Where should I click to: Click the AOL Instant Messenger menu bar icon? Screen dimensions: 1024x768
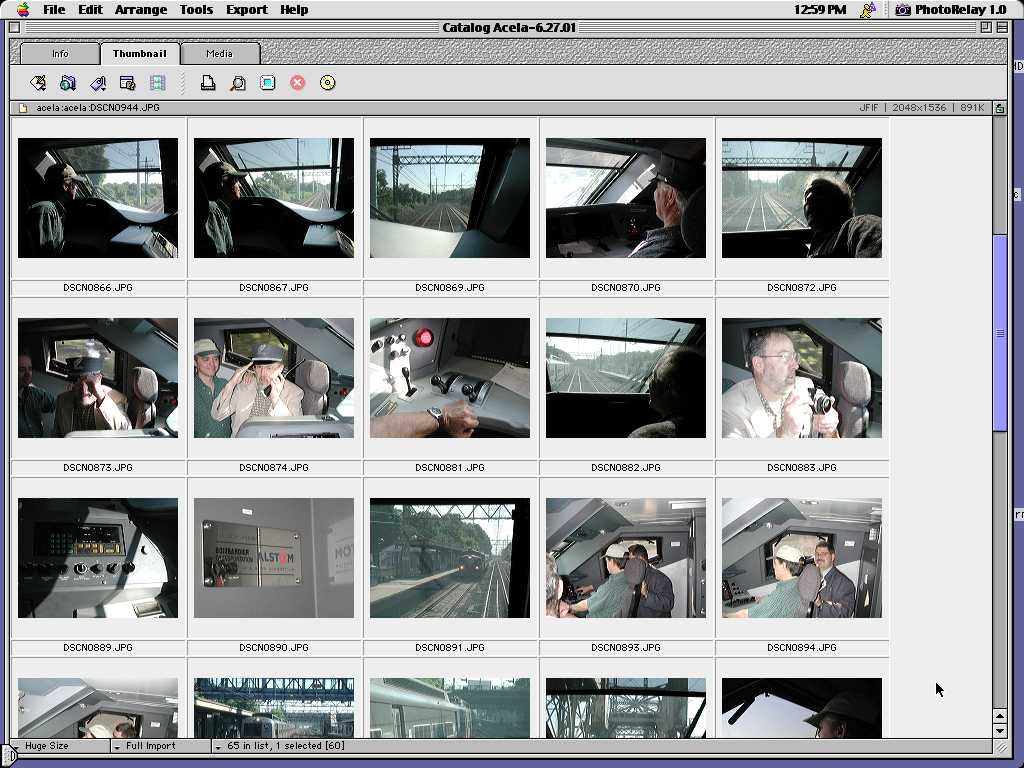click(x=868, y=10)
